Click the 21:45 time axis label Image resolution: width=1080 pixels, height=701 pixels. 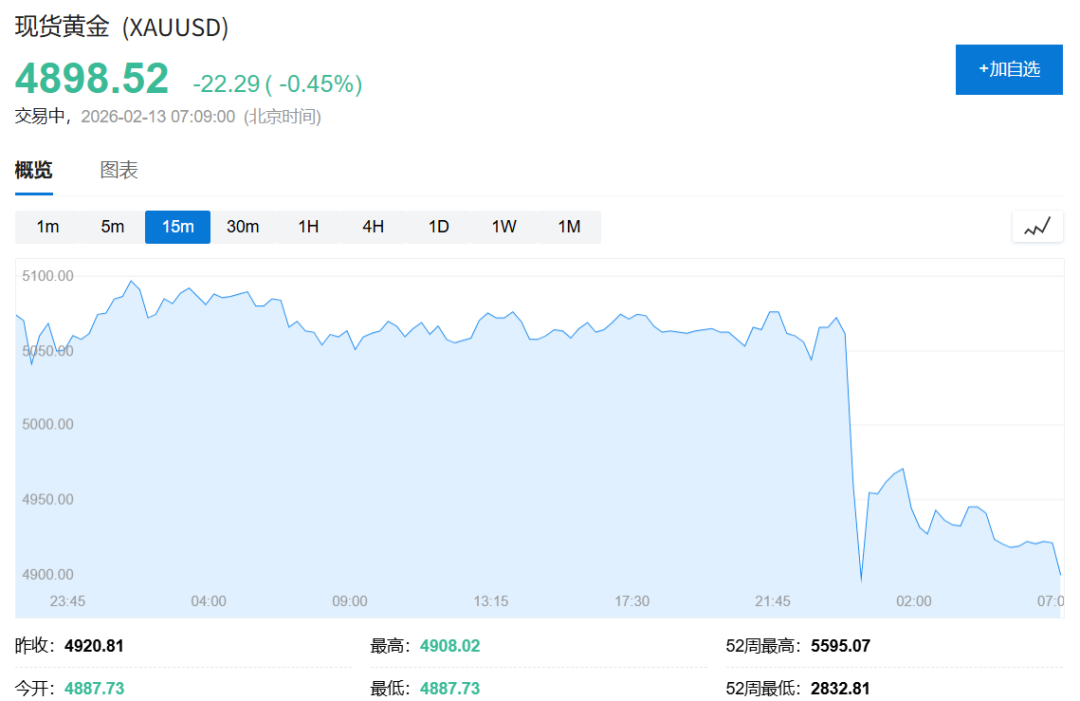(773, 601)
